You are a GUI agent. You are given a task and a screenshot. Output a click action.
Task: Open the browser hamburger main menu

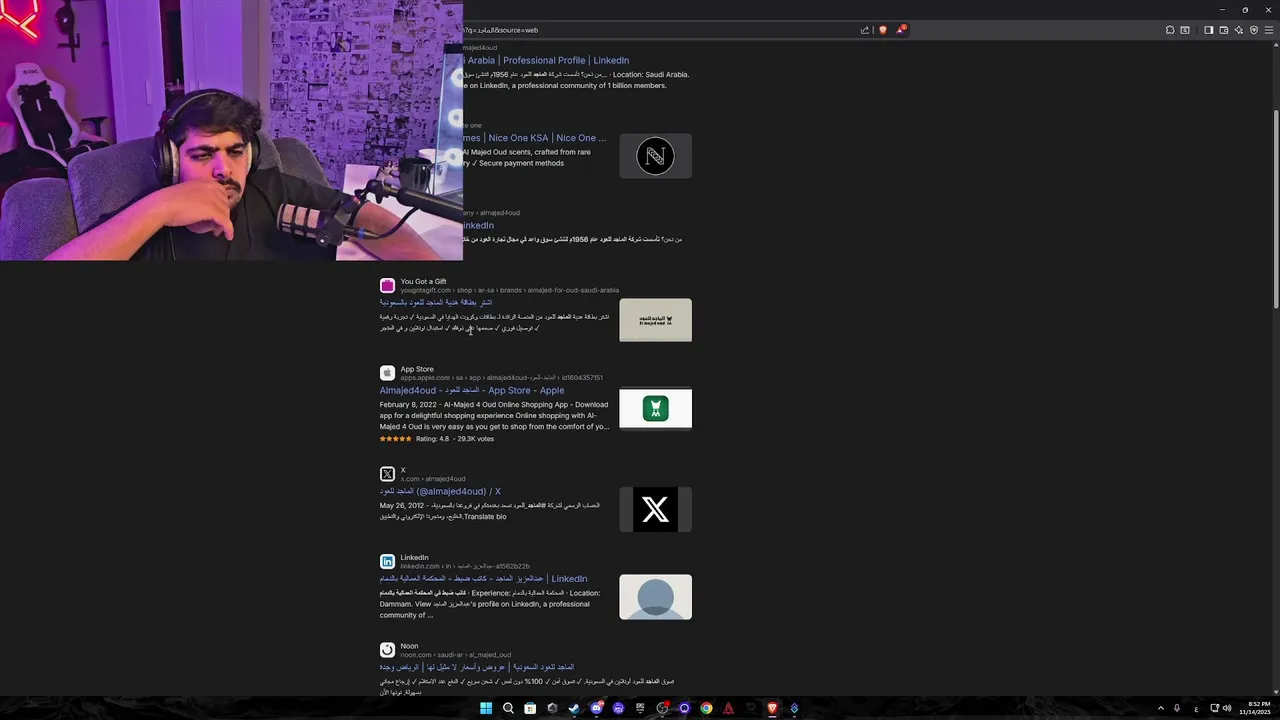click(1269, 30)
